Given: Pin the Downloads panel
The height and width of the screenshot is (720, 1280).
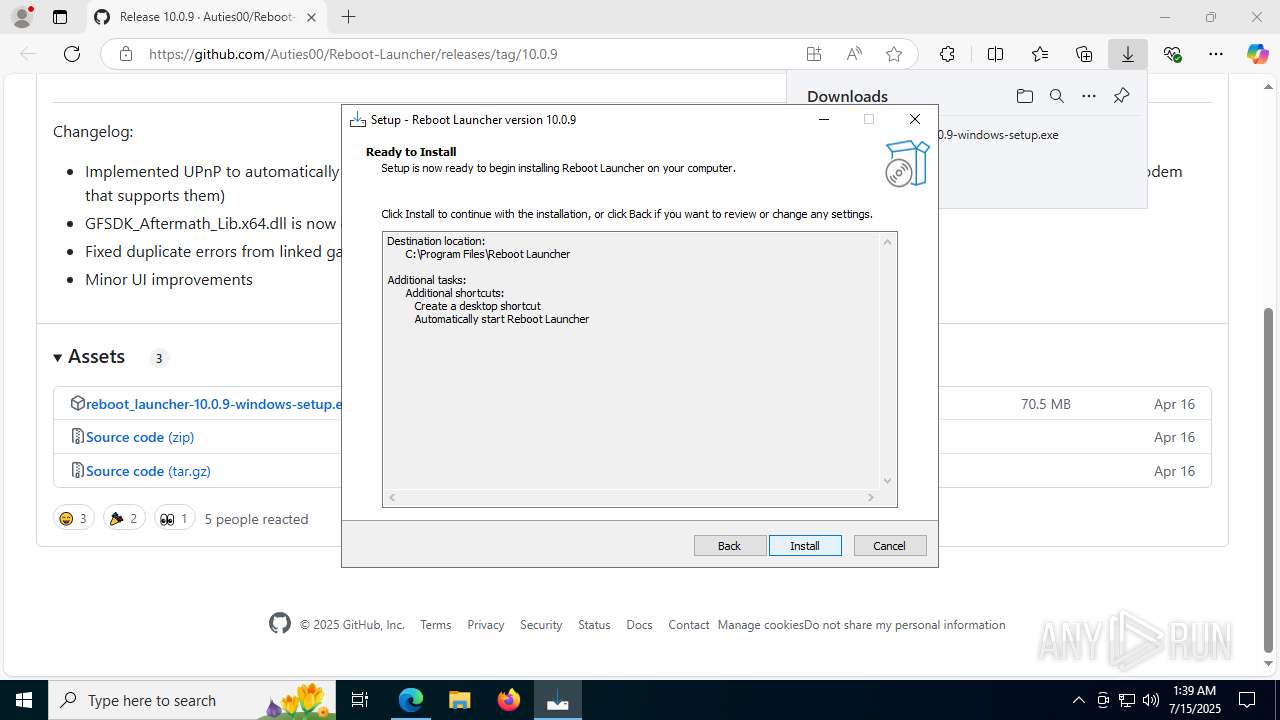Looking at the screenshot, I should point(1121,96).
